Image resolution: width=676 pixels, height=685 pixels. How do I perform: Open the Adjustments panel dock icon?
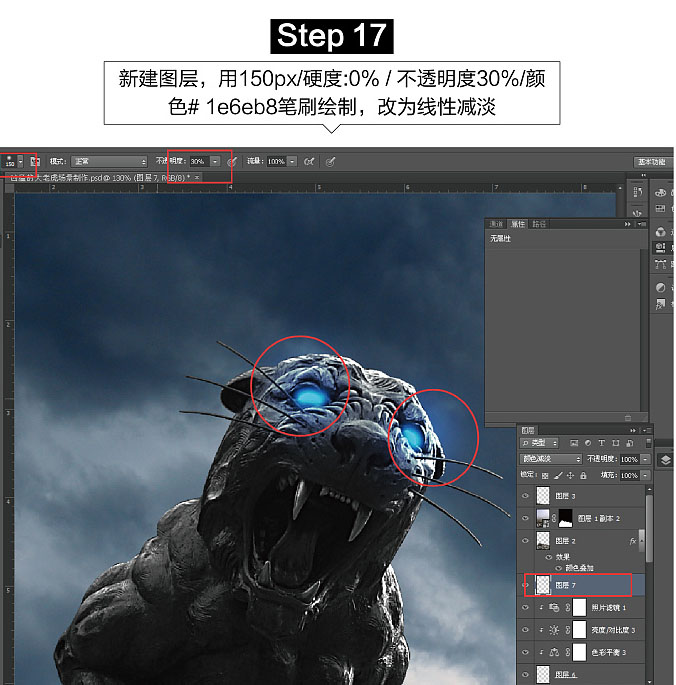(x=661, y=287)
